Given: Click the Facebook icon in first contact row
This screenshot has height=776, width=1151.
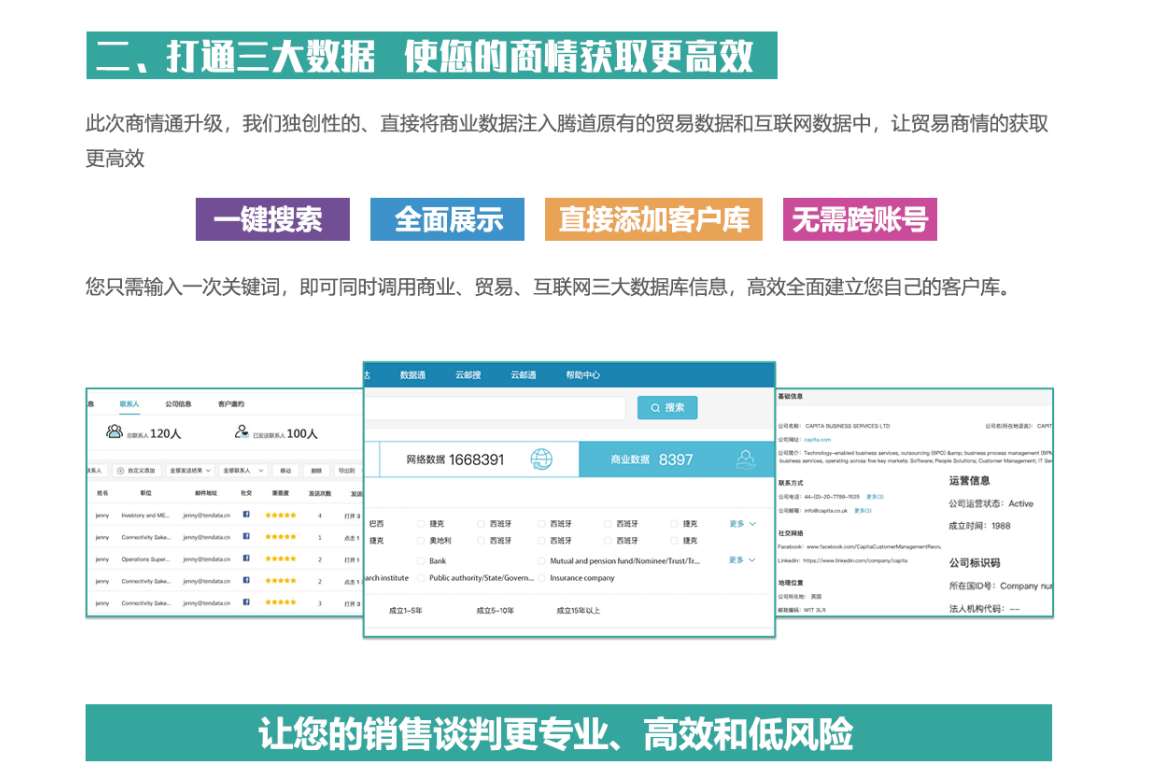Looking at the screenshot, I should click(246, 515).
